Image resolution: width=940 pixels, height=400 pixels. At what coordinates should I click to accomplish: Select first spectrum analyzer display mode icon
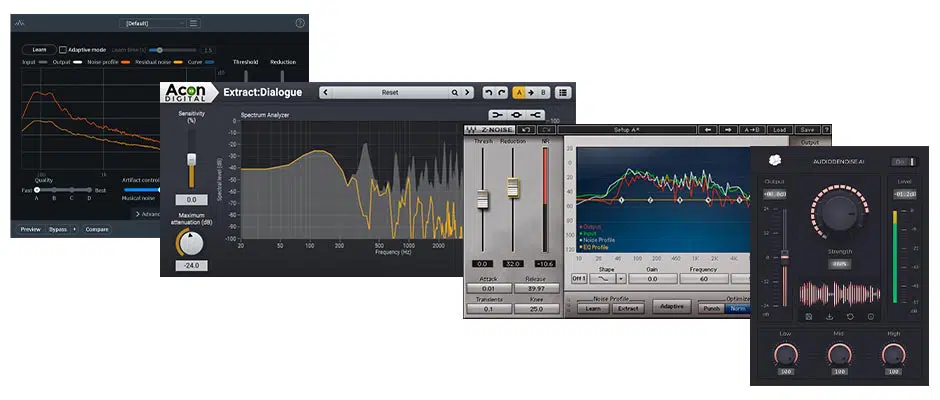[x=496, y=115]
